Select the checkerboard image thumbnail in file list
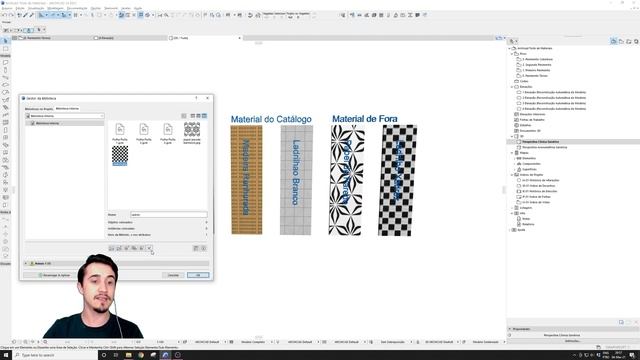 click(x=120, y=156)
